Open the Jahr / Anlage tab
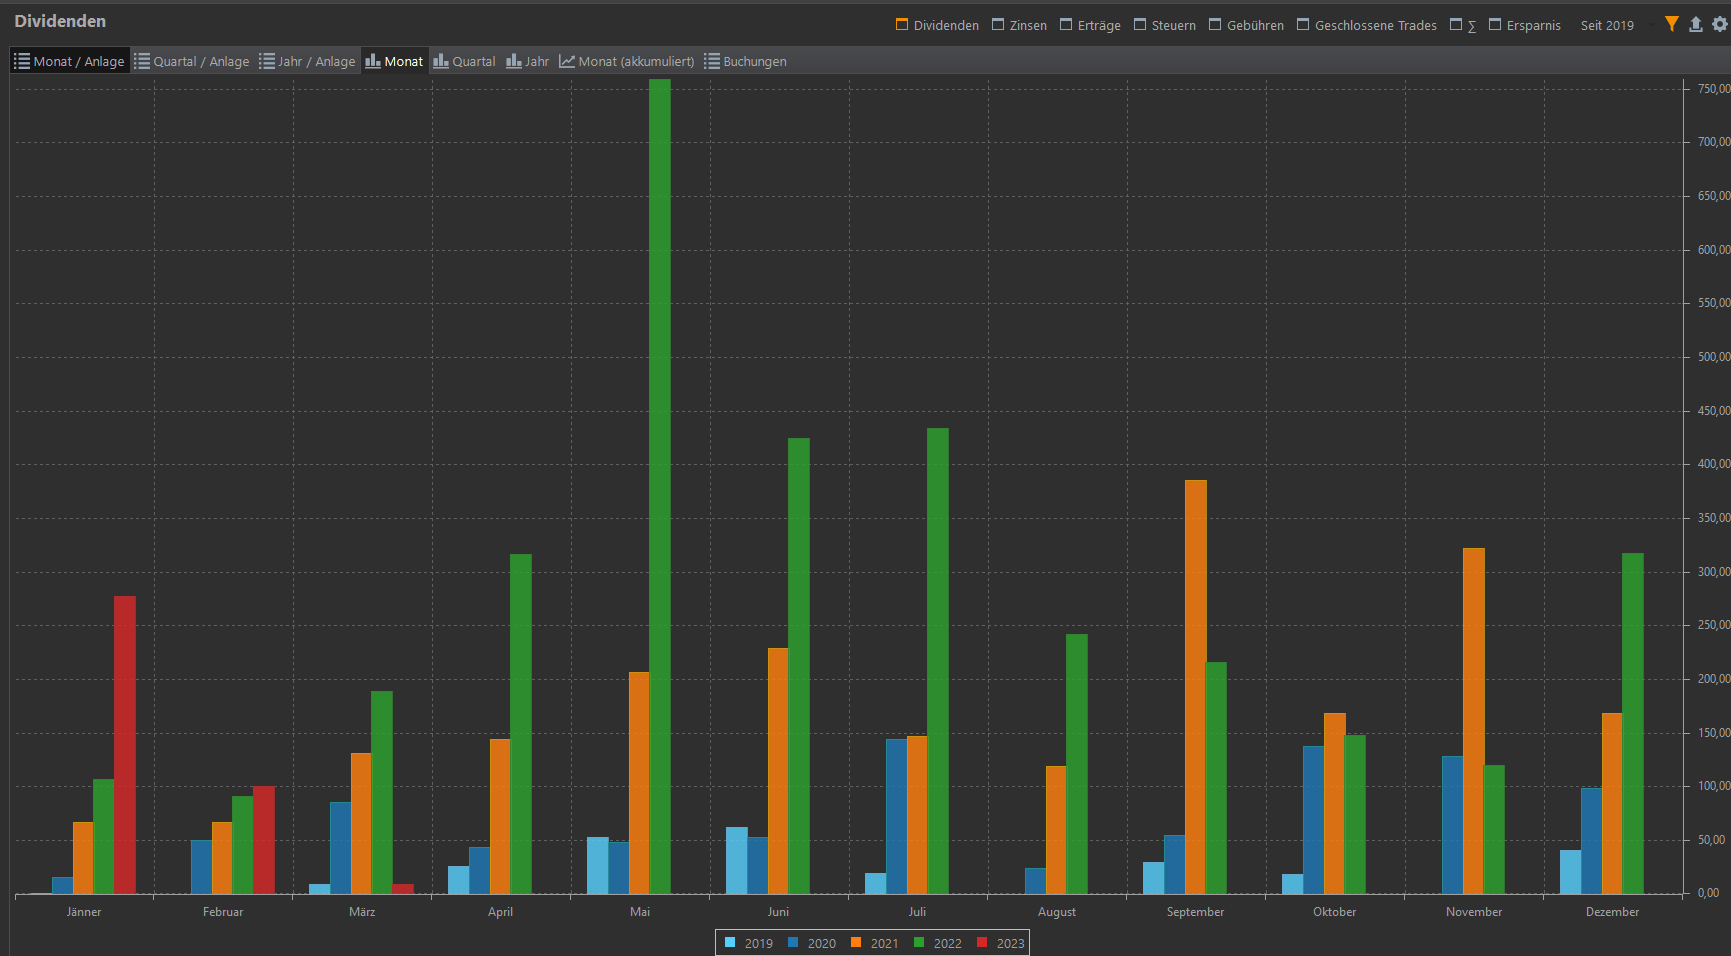The height and width of the screenshot is (956, 1731). 307,61
